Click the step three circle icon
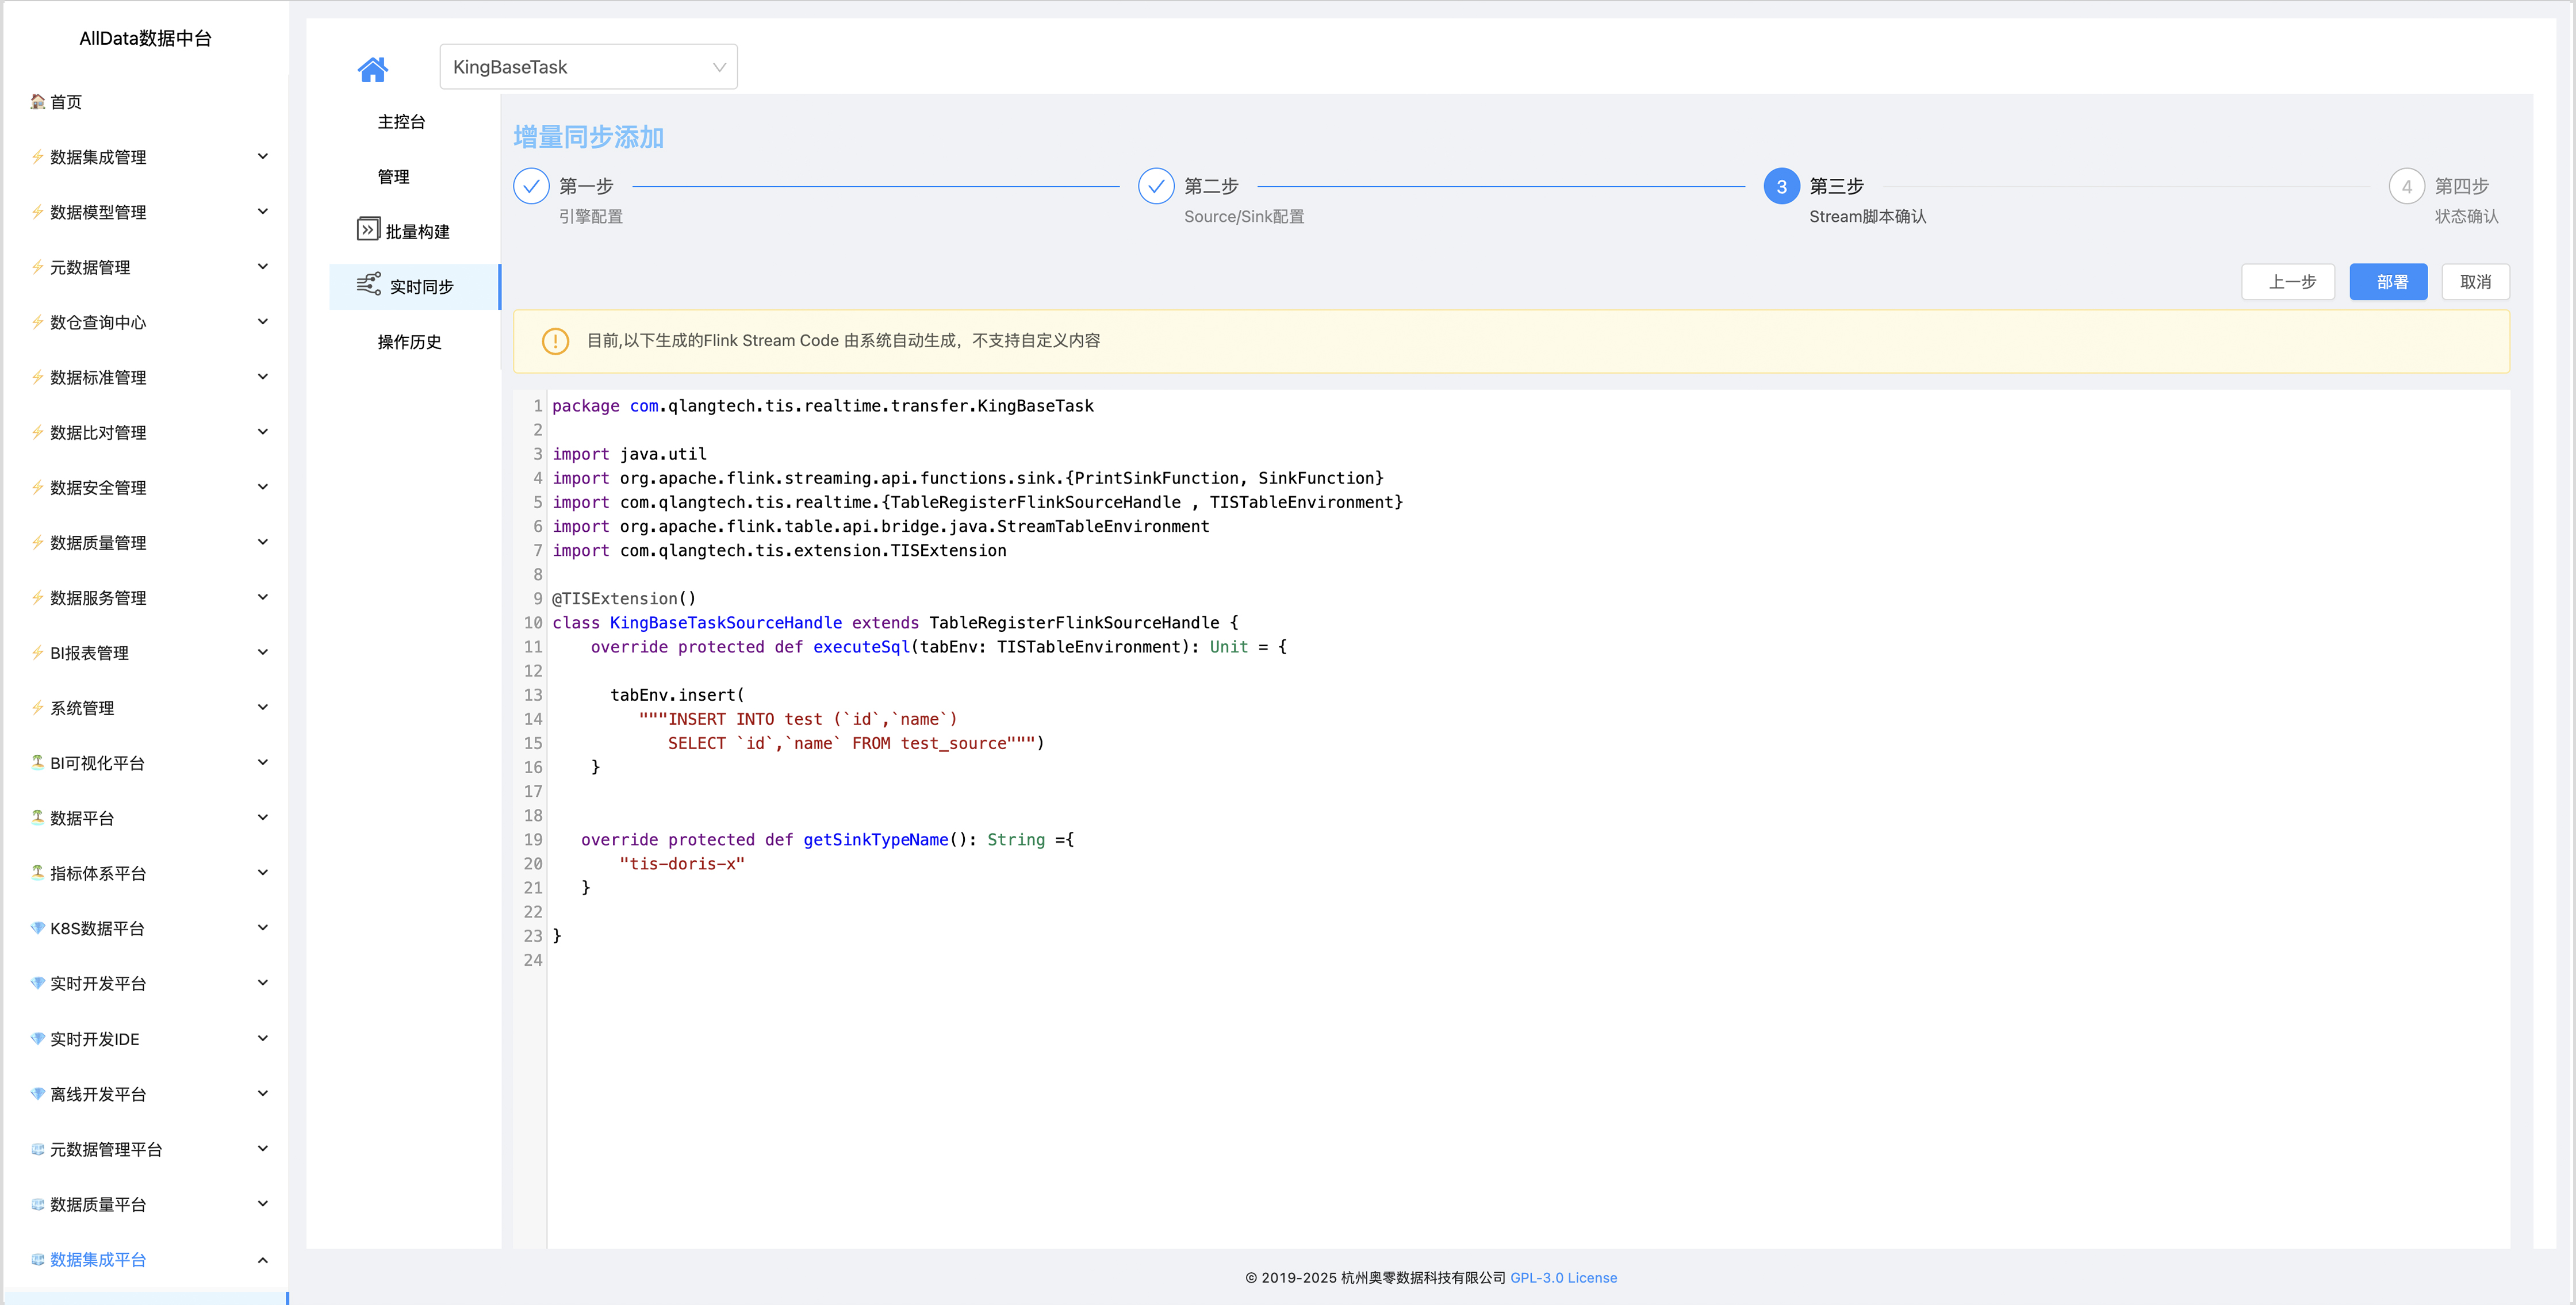This screenshot has height=1305, width=2576. [x=1781, y=186]
